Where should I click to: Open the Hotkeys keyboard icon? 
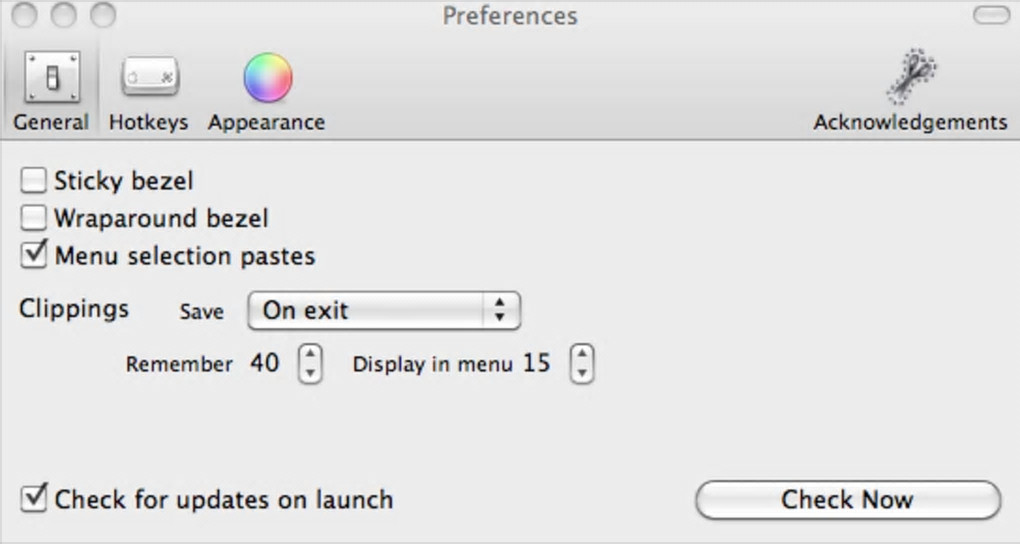149,78
